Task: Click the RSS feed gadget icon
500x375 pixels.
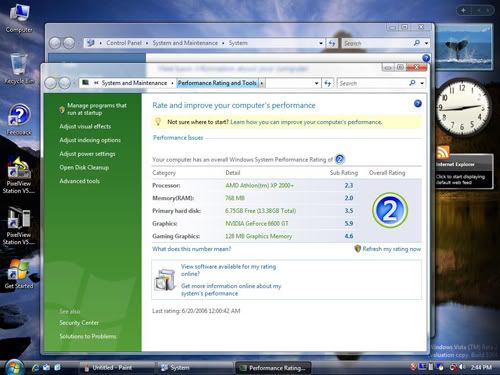Action: point(443,152)
